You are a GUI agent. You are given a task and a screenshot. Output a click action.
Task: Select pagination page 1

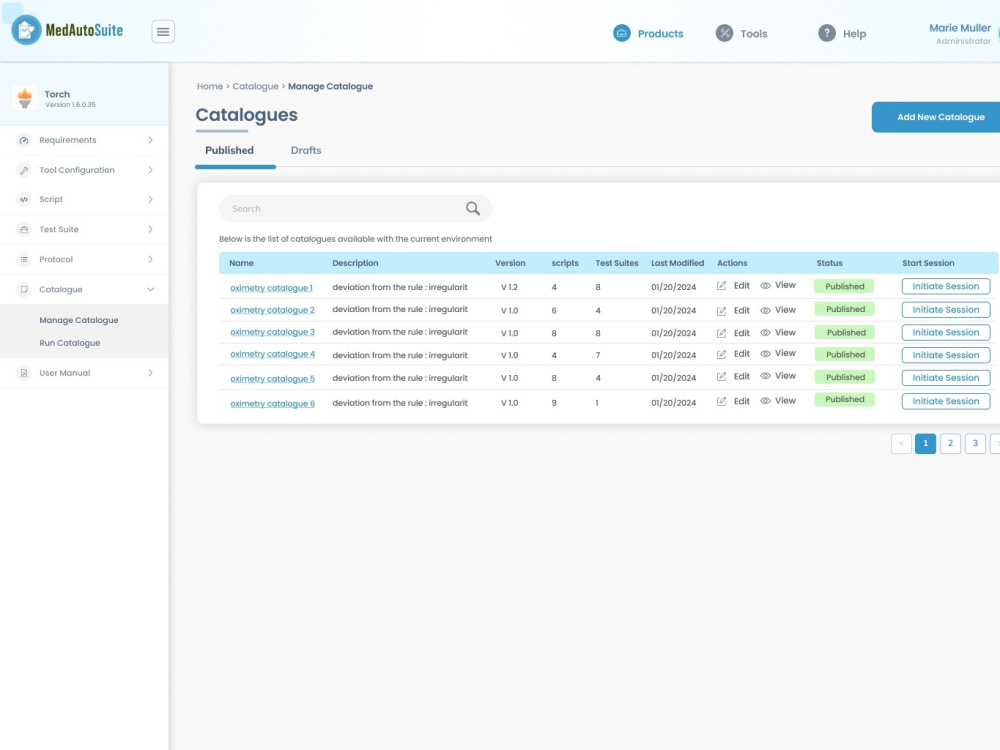pos(925,443)
